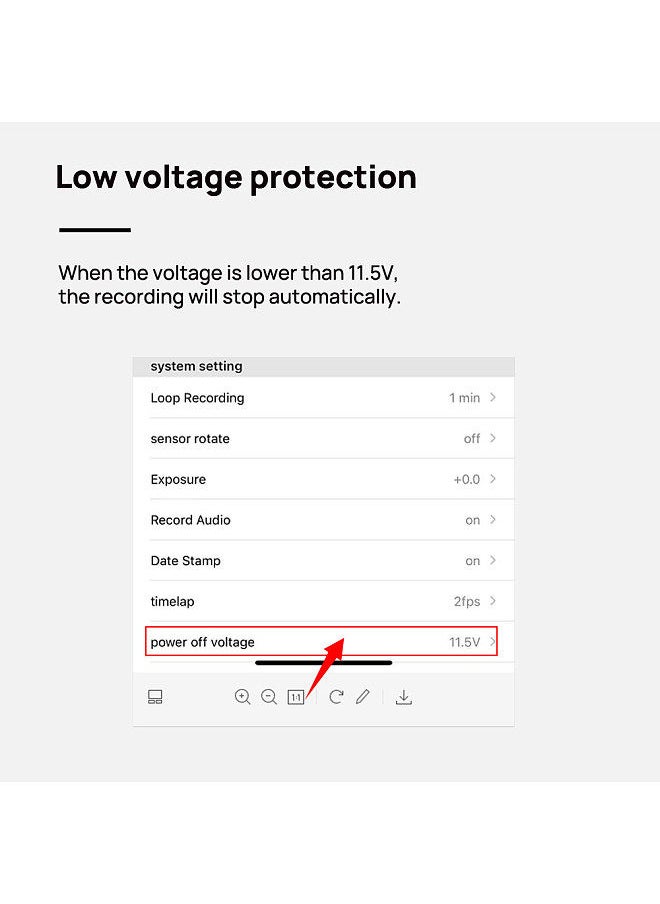Expand the Loop Recording chevron

493,397
